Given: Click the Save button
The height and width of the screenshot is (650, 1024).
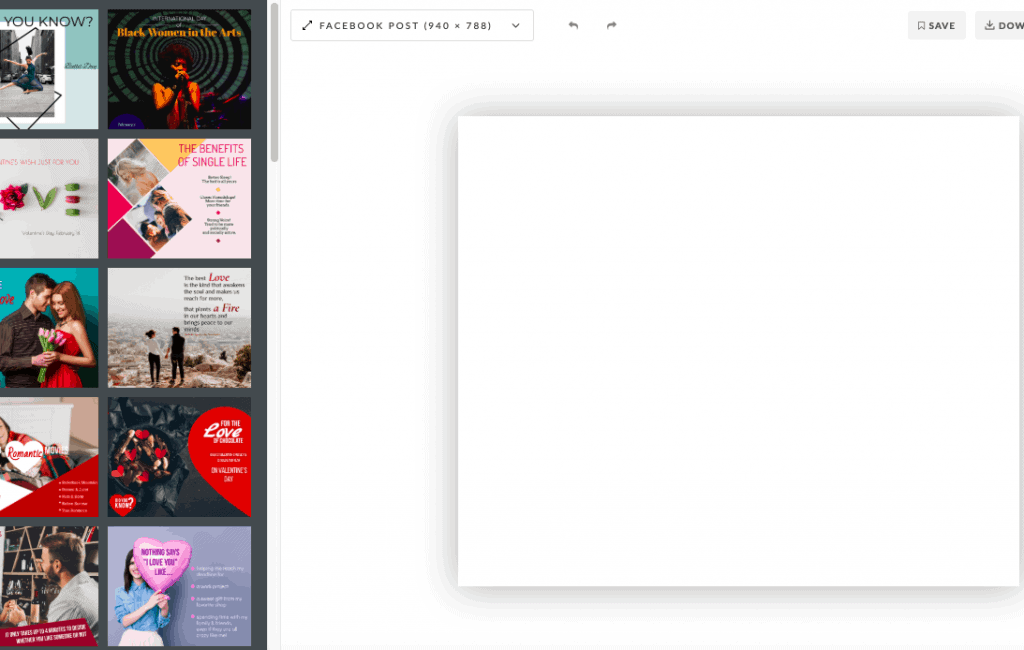Looking at the screenshot, I should [x=936, y=25].
